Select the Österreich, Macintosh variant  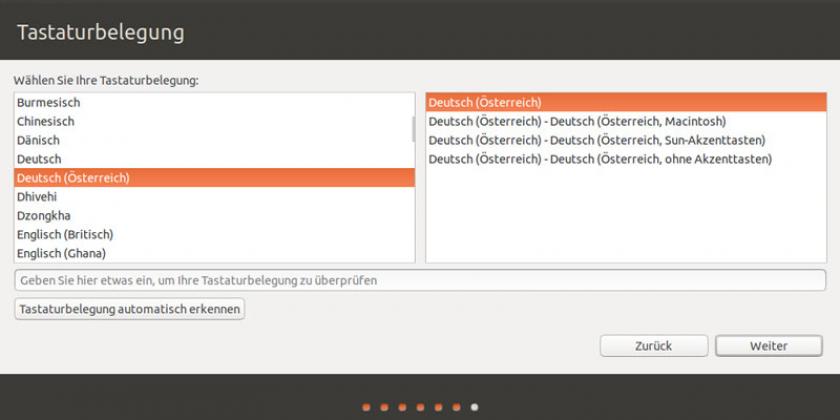point(577,121)
